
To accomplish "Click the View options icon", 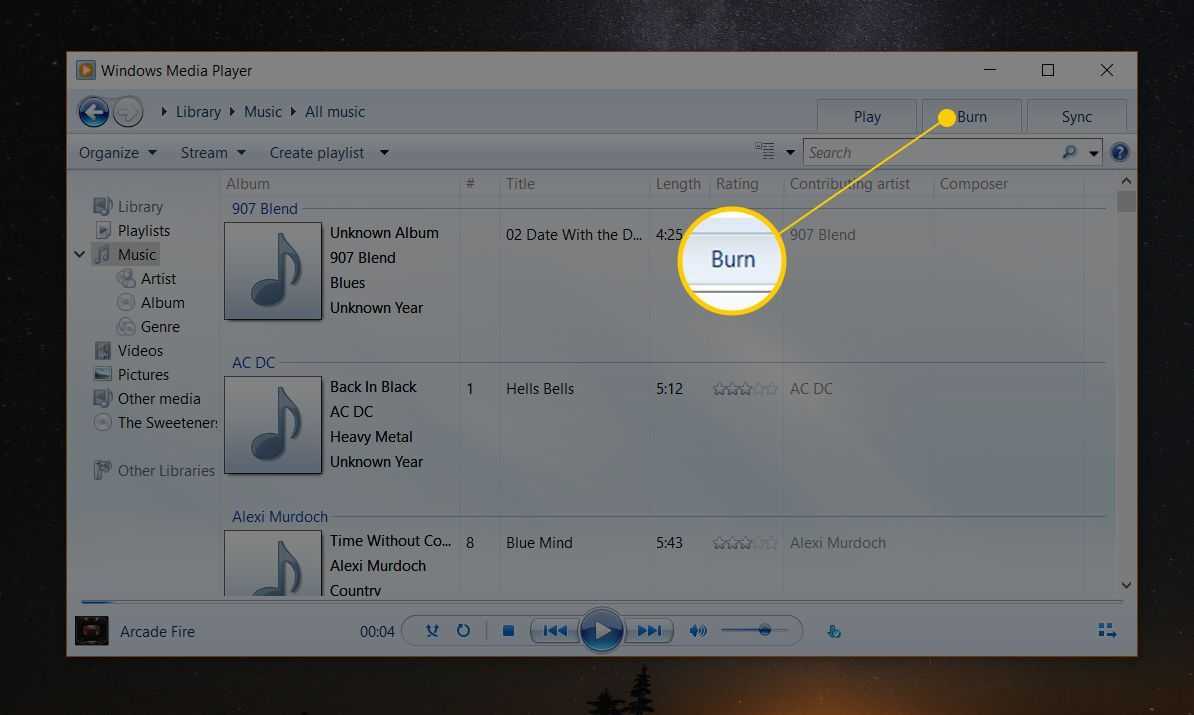I will (765, 151).
